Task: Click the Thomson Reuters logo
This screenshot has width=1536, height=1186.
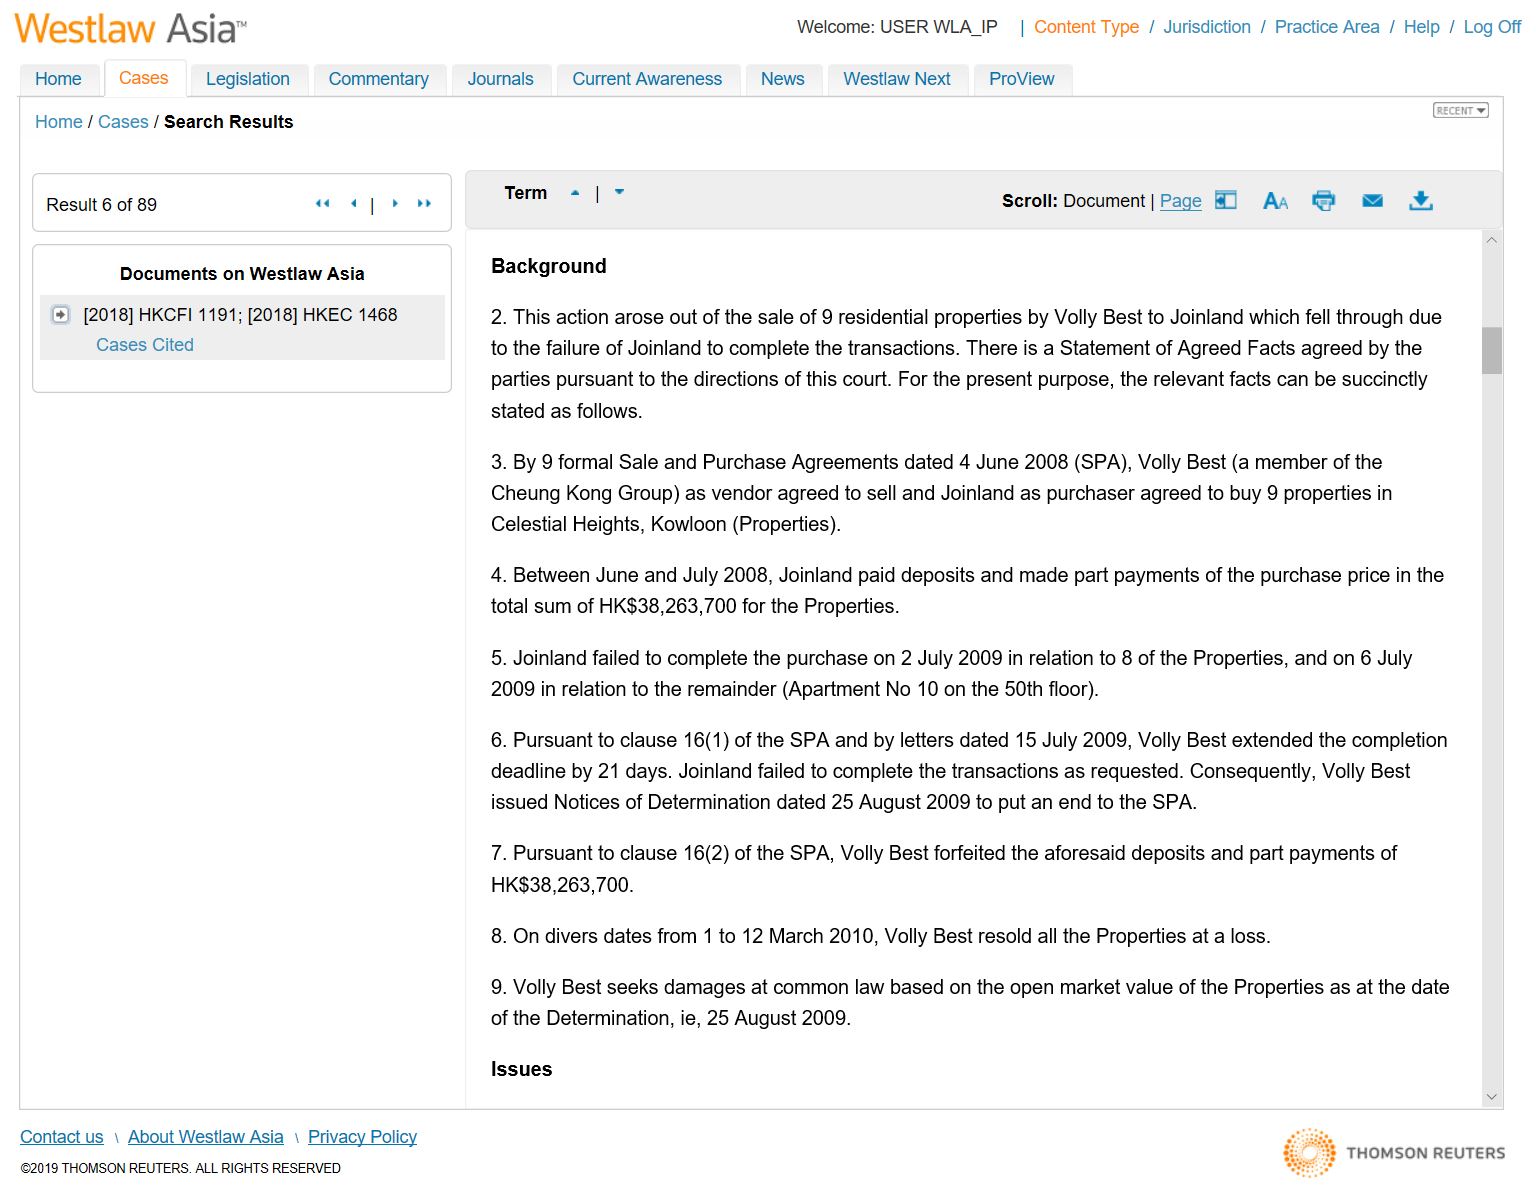Action: (1394, 1153)
